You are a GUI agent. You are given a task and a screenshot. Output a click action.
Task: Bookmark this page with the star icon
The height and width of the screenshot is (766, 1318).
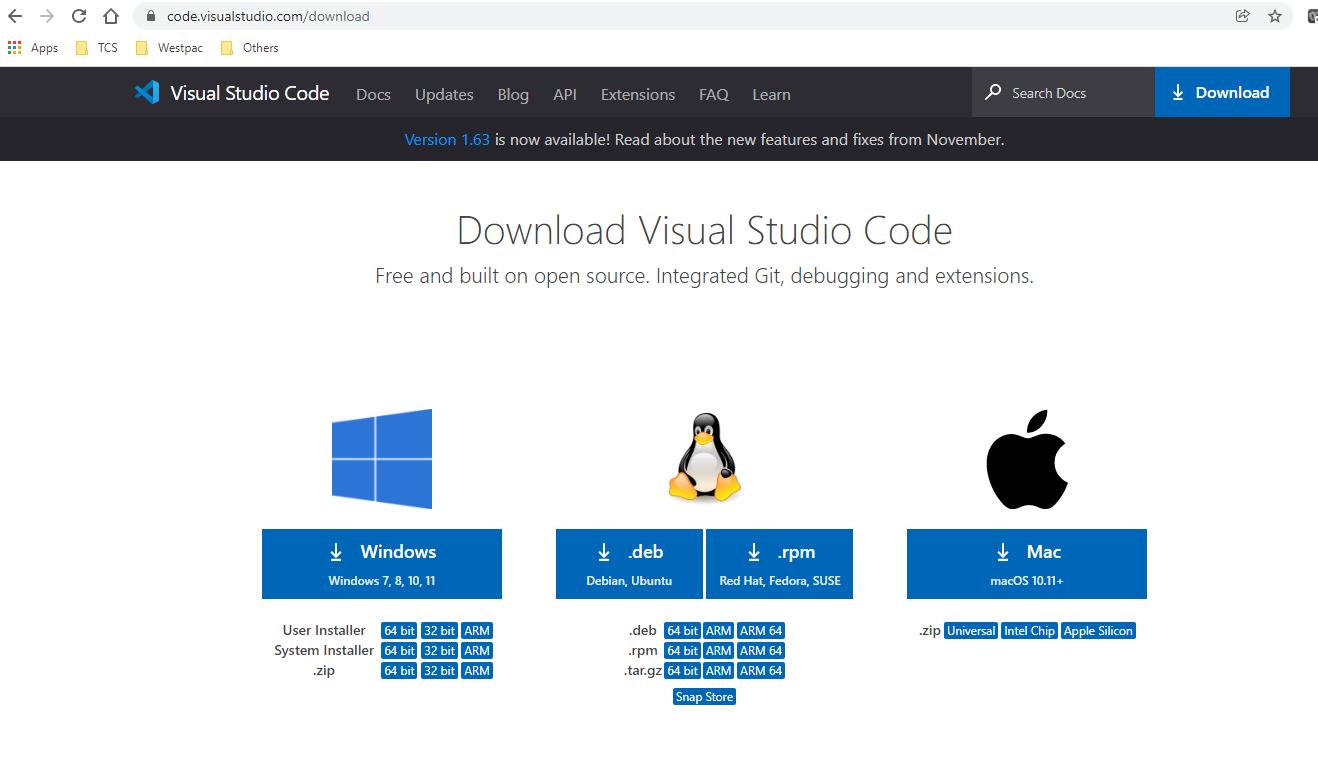click(x=1274, y=16)
